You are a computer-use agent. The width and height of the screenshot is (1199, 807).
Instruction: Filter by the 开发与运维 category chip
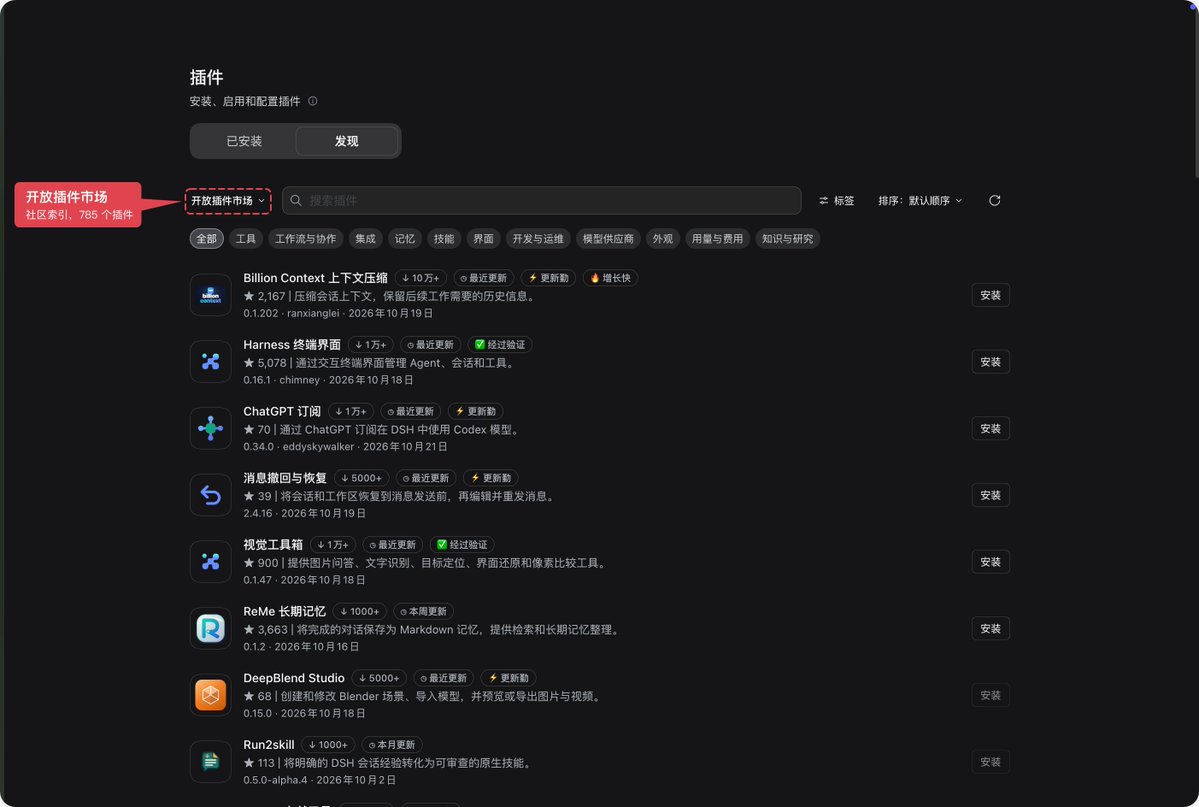coord(538,239)
